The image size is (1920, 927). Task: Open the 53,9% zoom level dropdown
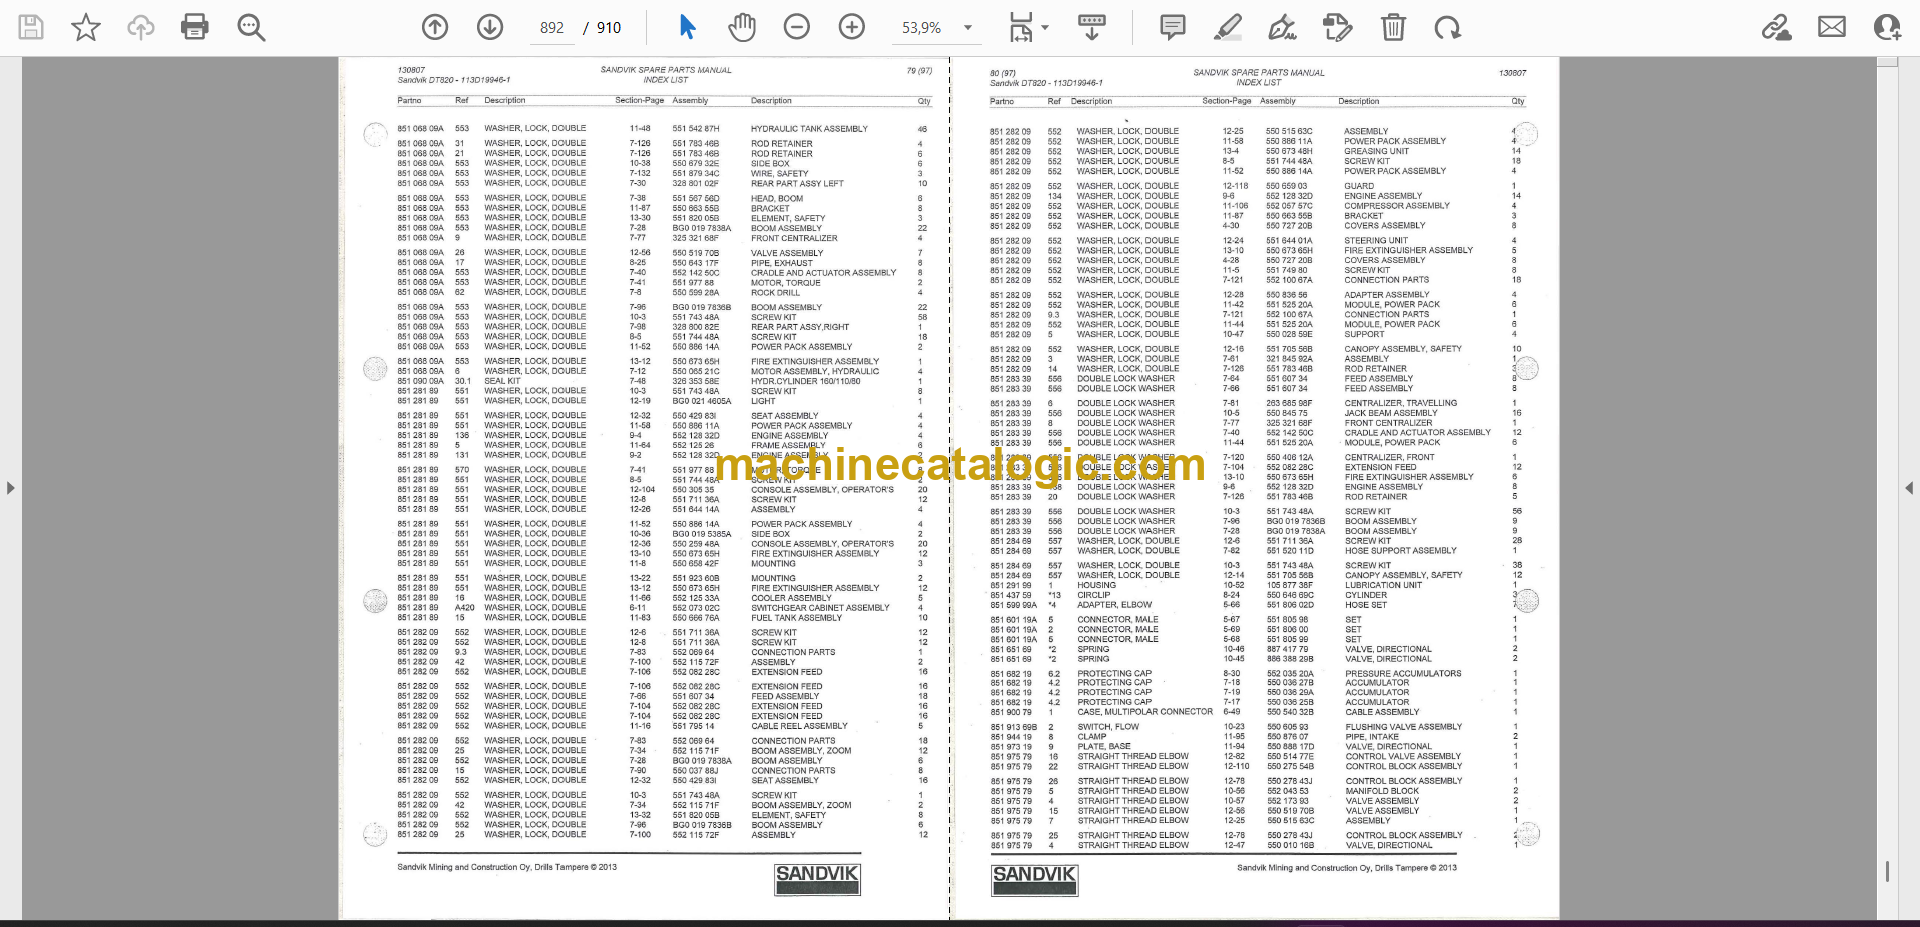[938, 28]
